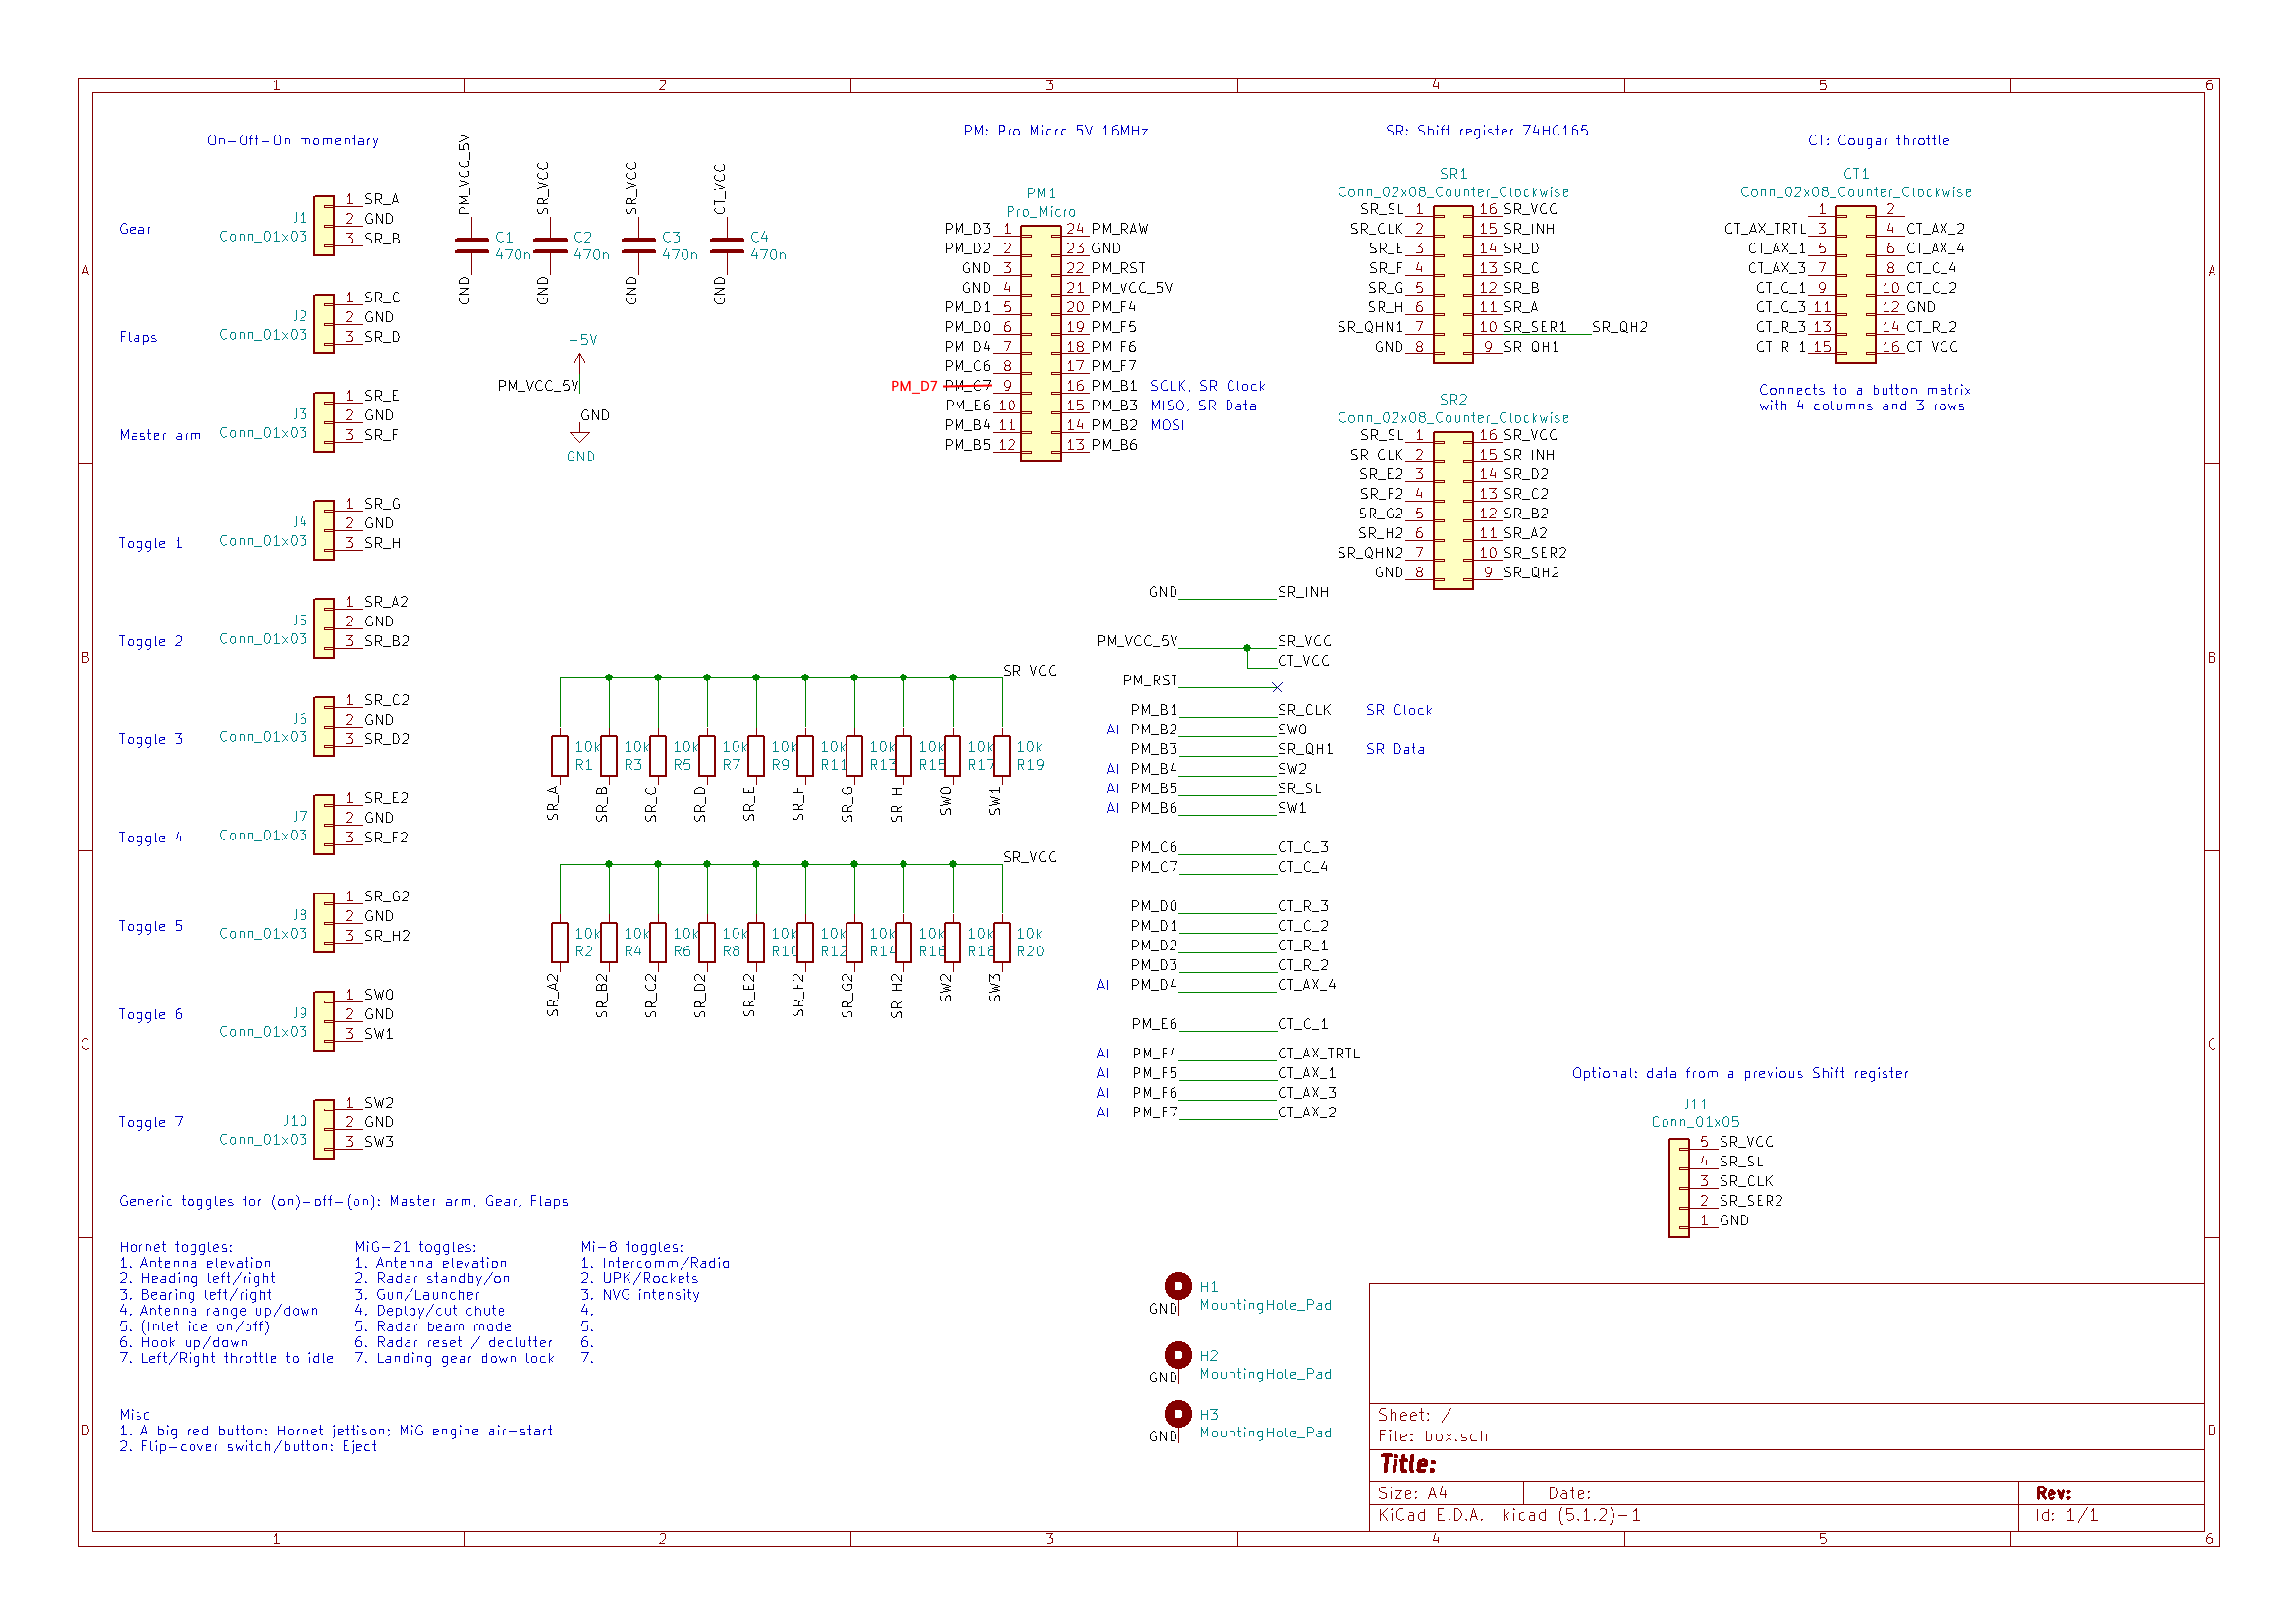Select the SR1 shift register connector body
The height and width of the screenshot is (1623, 2296).
coord(1453,285)
